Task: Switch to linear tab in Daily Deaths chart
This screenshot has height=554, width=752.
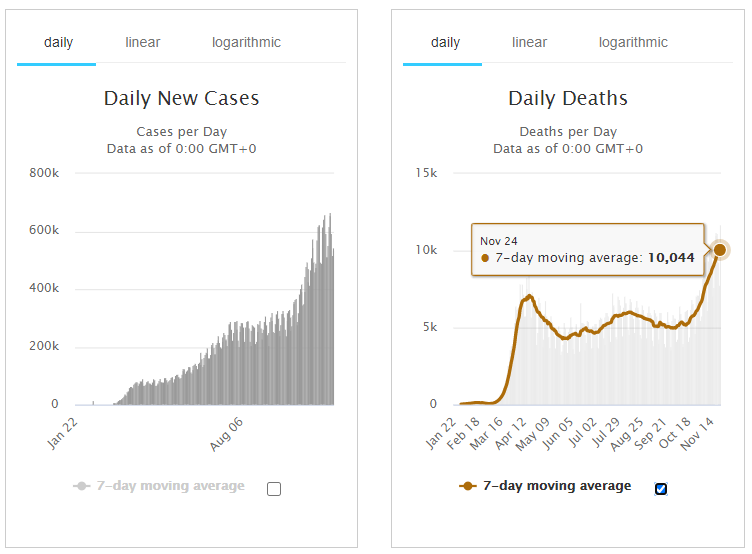Action: point(529,43)
